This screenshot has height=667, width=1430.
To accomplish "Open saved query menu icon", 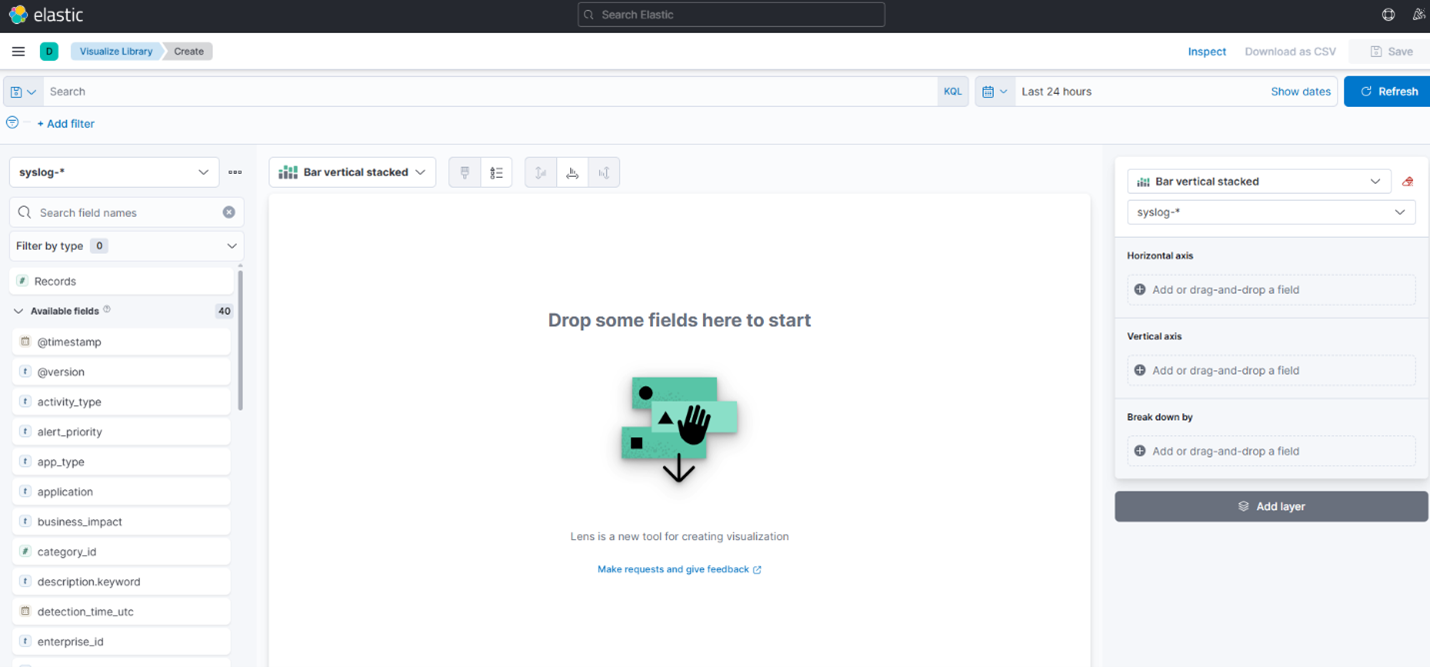I will (22, 91).
